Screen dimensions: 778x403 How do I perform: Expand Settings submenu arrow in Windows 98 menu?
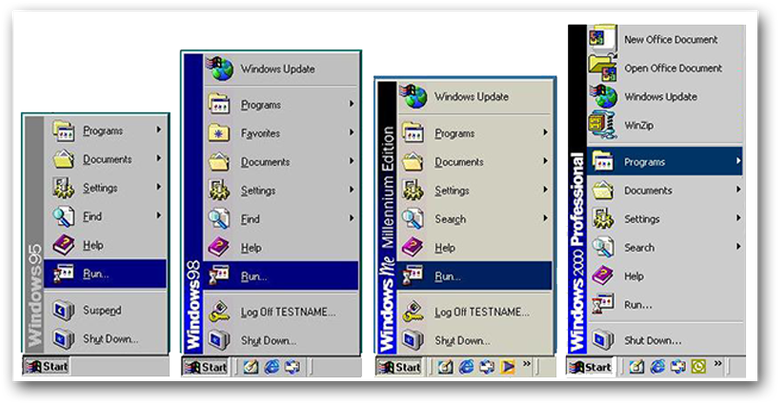click(351, 190)
